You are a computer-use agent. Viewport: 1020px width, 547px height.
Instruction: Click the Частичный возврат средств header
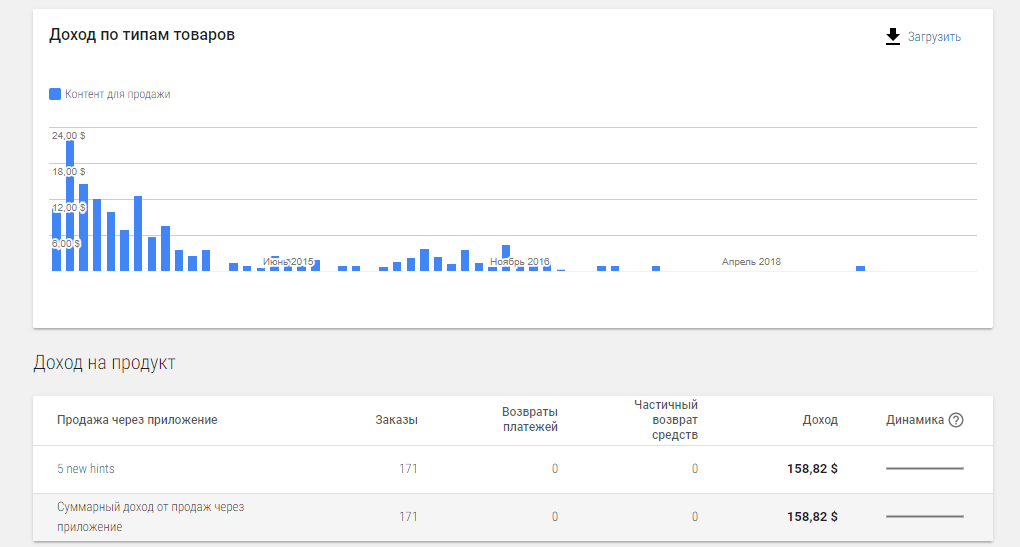point(665,420)
